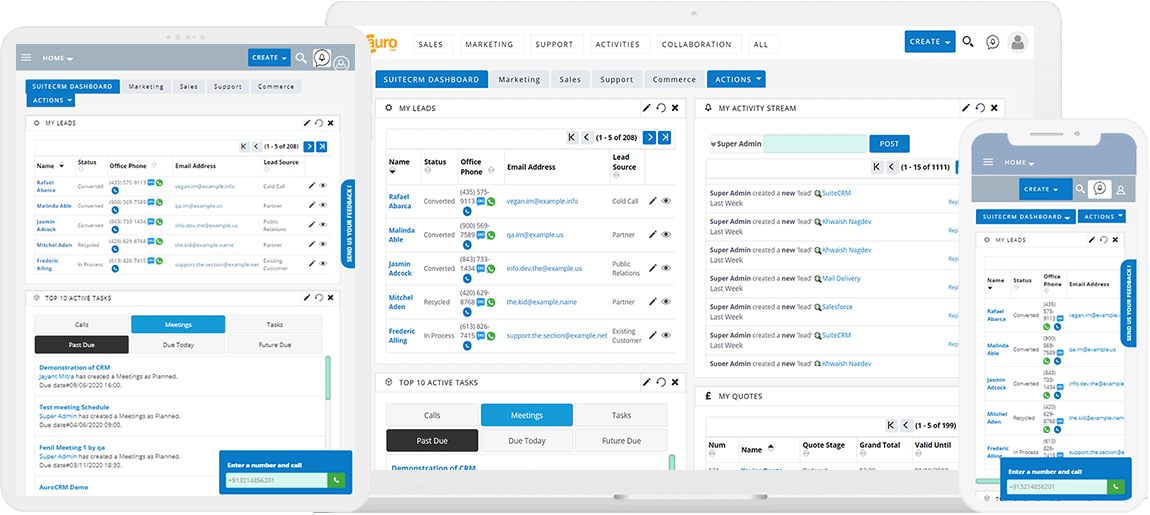Open search on the phone
The image size is (1150, 515).
click(1080, 189)
